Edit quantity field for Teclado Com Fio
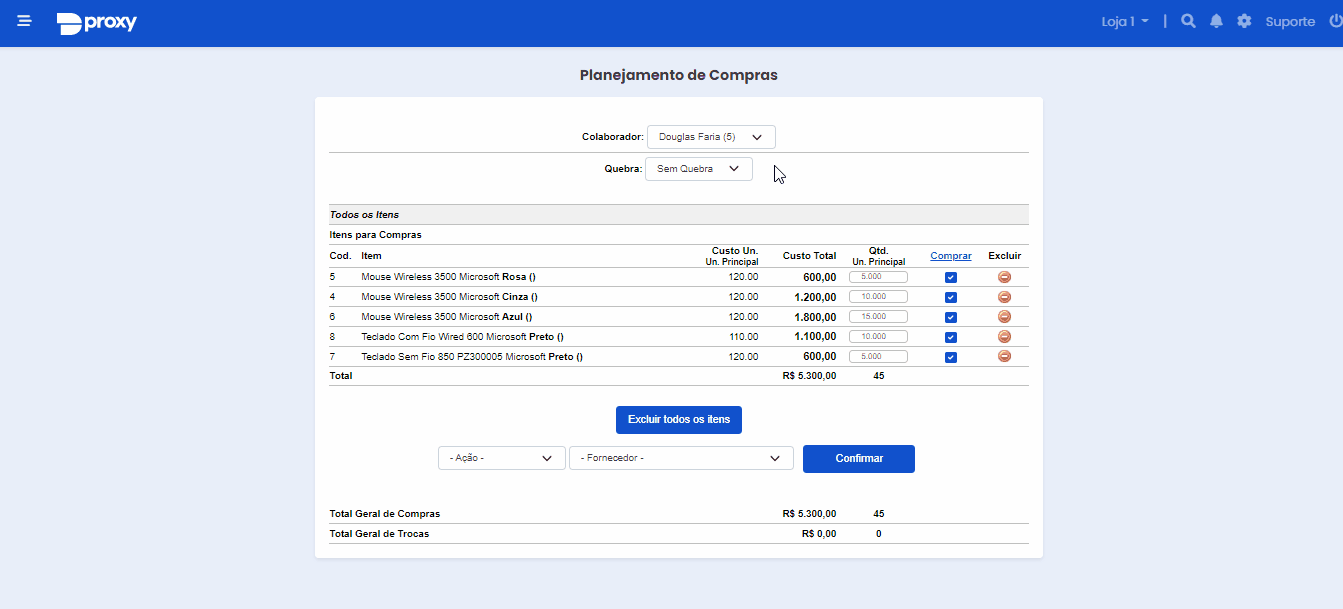 click(x=878, y=337)
